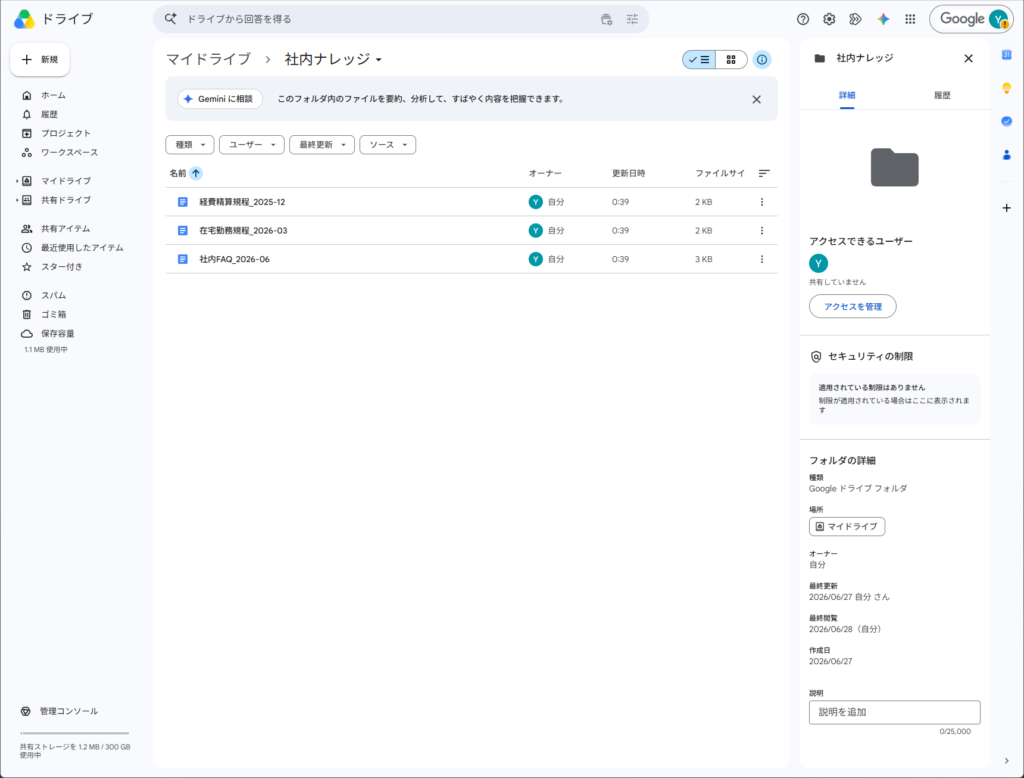
Task: Open the ユーザー filter dropdown
Action: click(251, 144)
